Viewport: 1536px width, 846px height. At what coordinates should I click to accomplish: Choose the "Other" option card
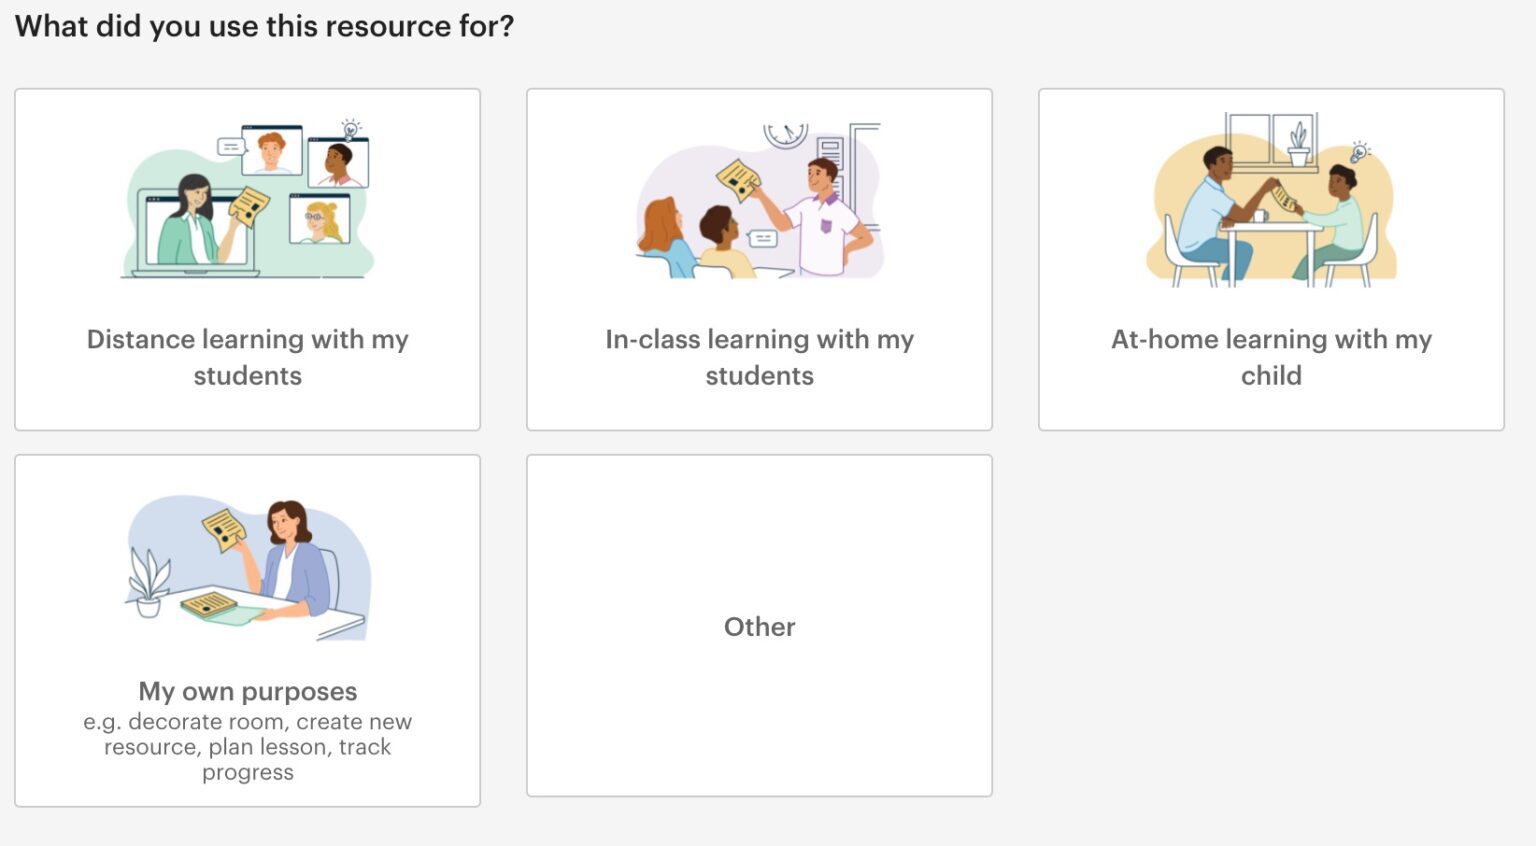pos(759,626)
